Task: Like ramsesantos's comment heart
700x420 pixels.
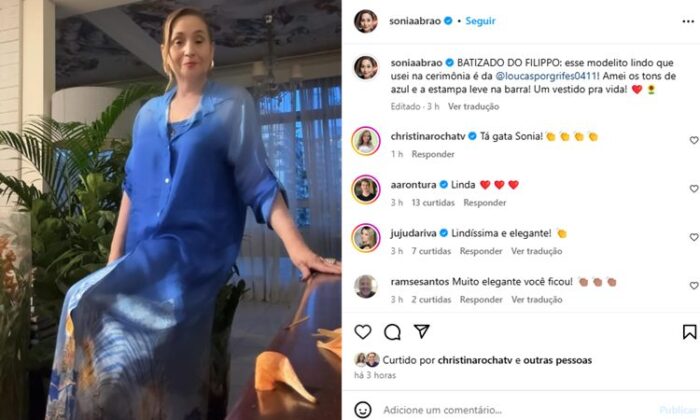Action: point(694,285)
